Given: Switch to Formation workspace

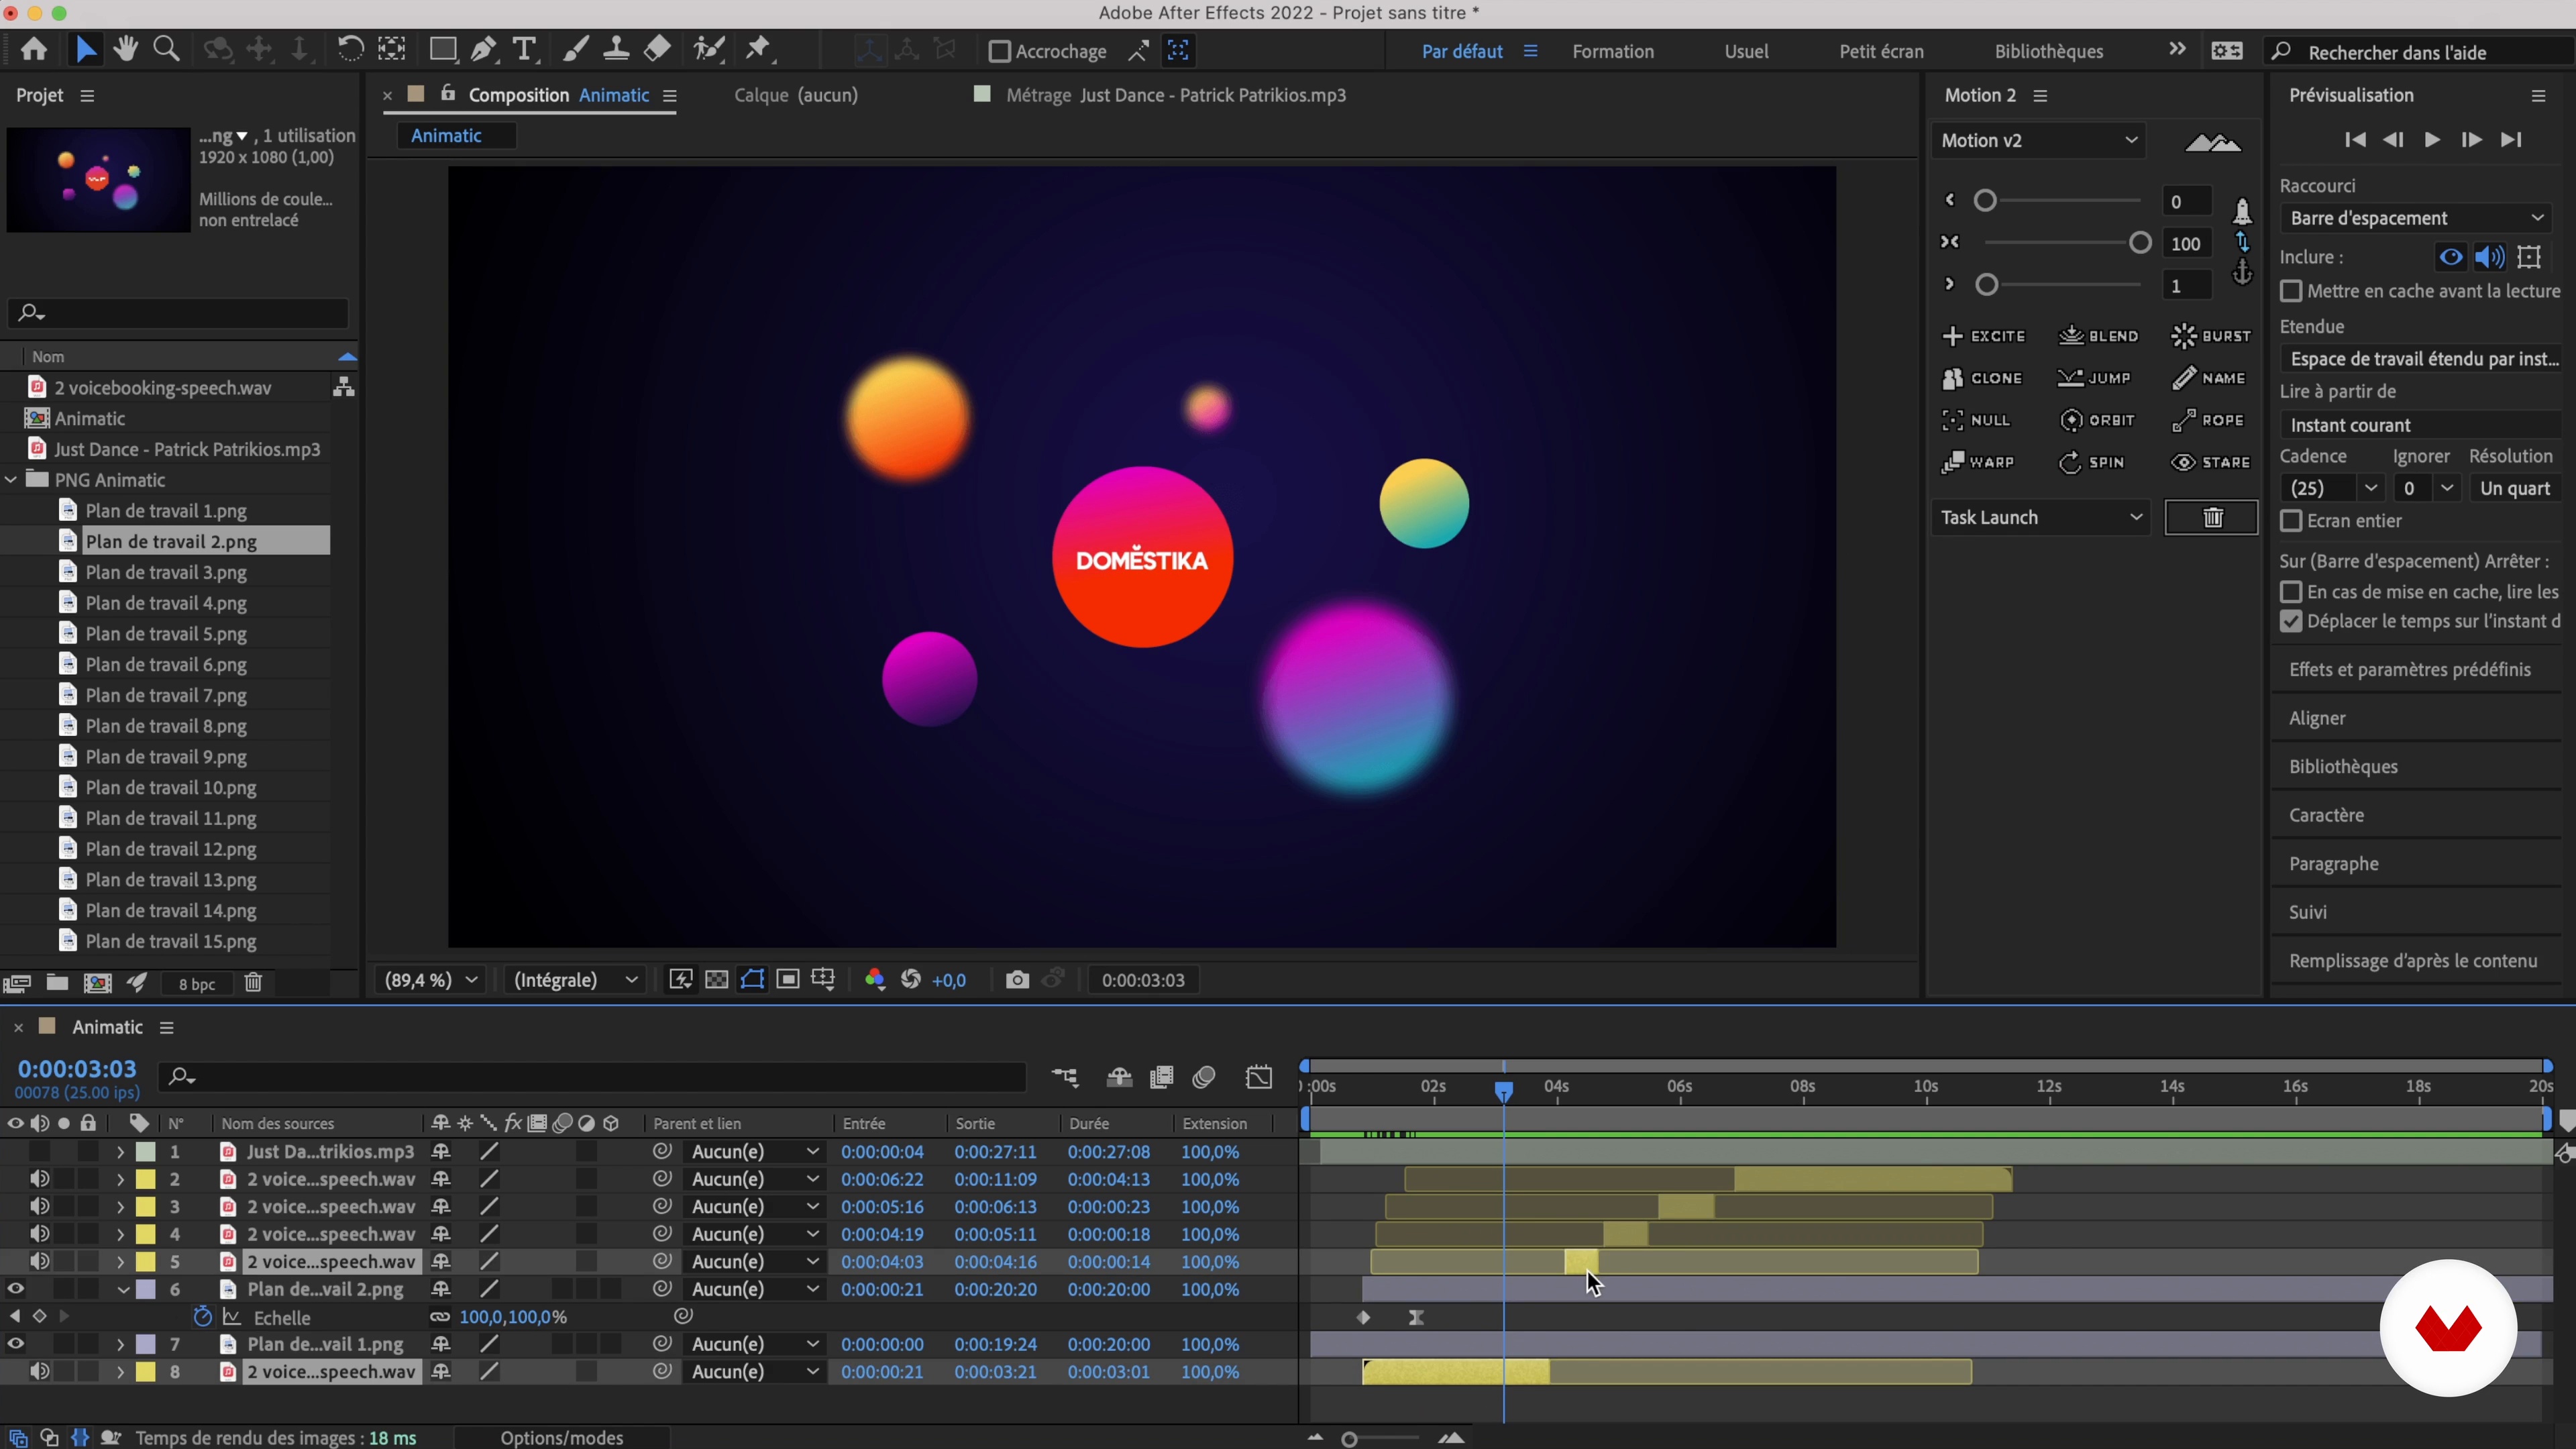Looking at the screenshot, I should (x=1613, y=51).
